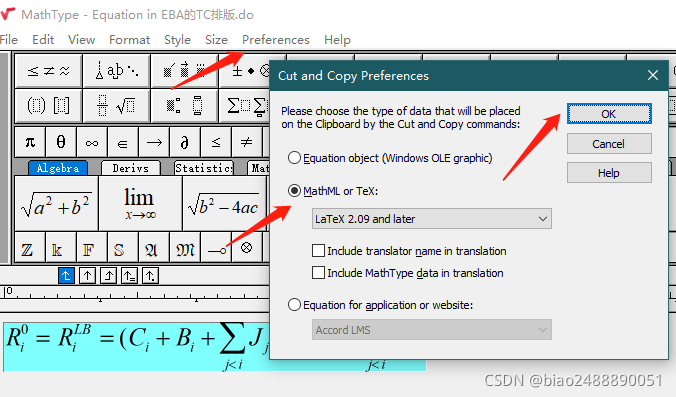Screen dimensions: 676x397
Task: Open the Accord LMS dropdown
Action: coord(432,330)
